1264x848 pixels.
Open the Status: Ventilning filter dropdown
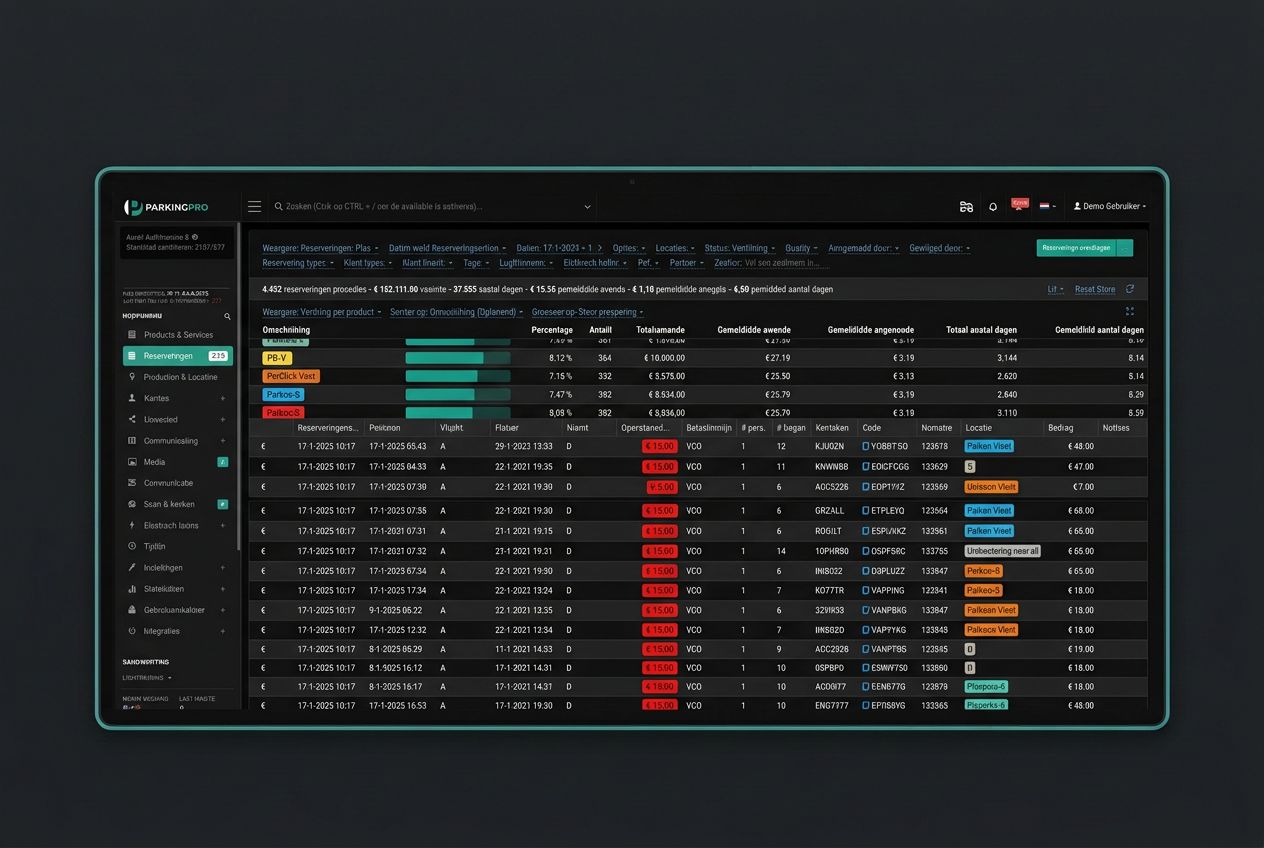coord(740,248)
